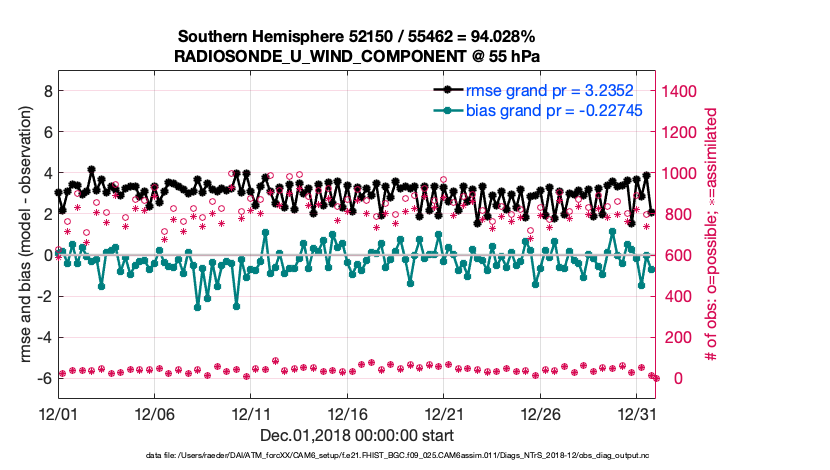Click the highest teal bias point near 12/11
Screen dimensions: 830x470
pyautogui.click(x=265, y=233)
